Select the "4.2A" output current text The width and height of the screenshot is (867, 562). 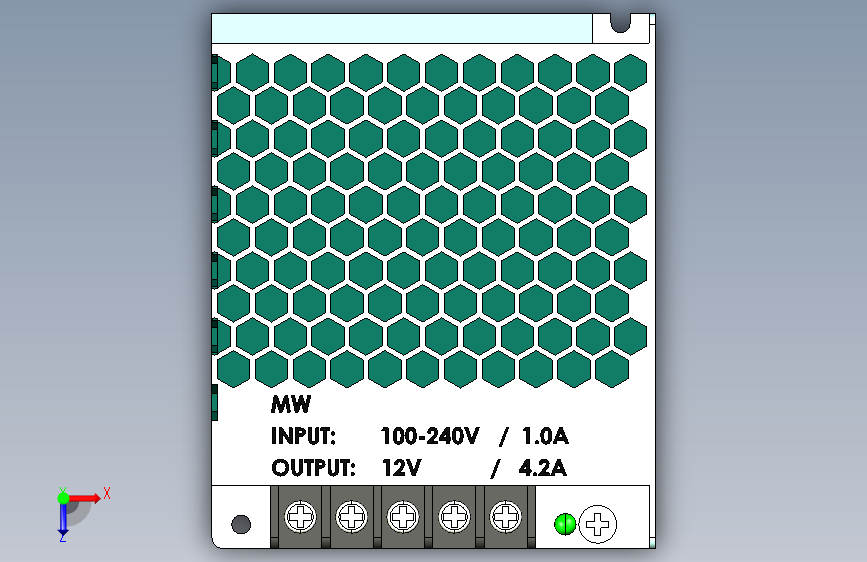tap(542, 468)
